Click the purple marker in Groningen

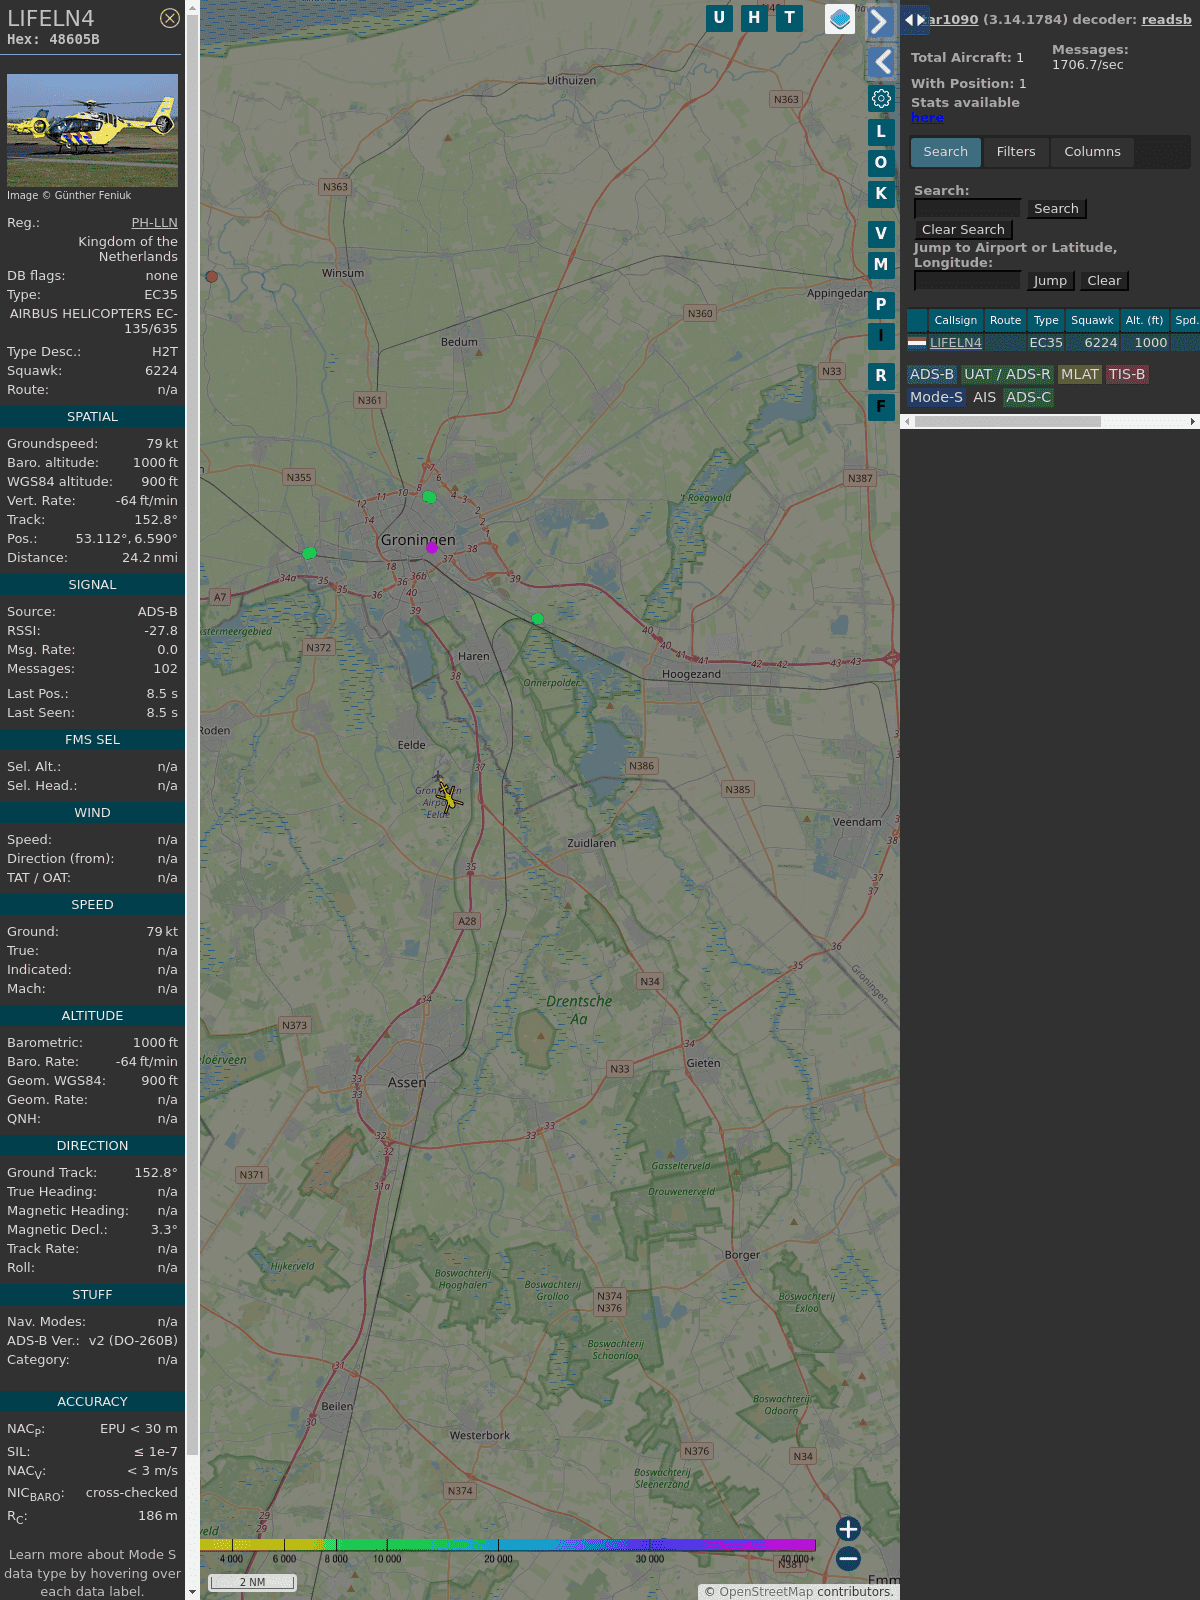pyautogui.click(x=432, y=548)
